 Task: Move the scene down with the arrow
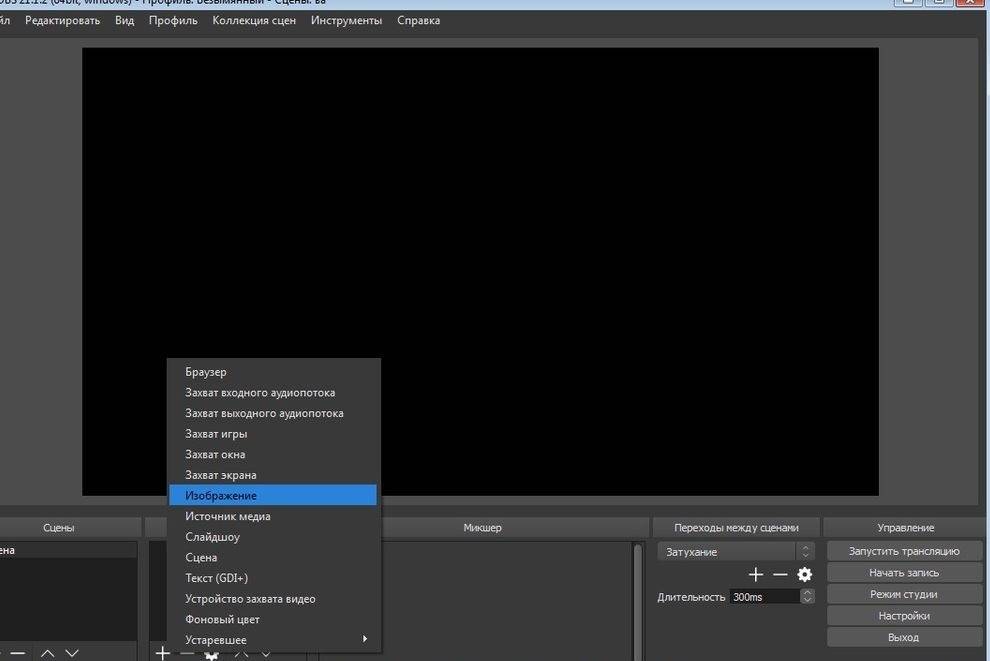72,653
